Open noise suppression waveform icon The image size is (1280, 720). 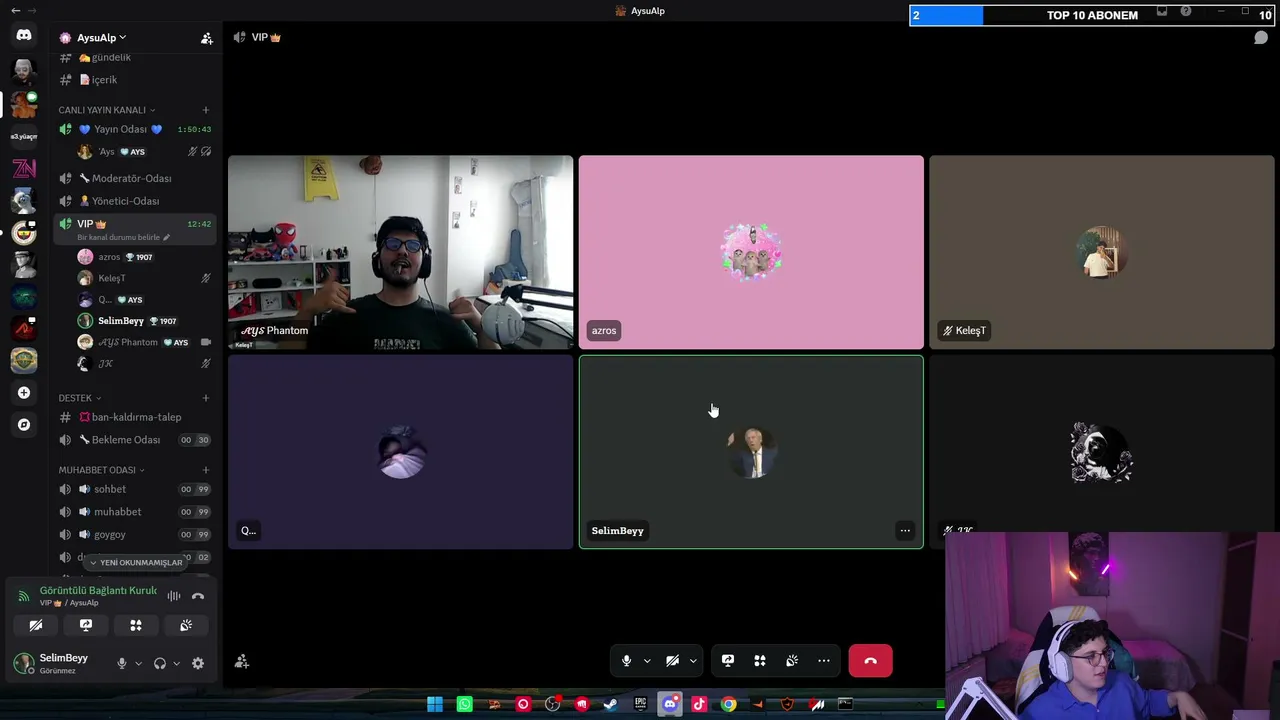[x=174, y=596]
